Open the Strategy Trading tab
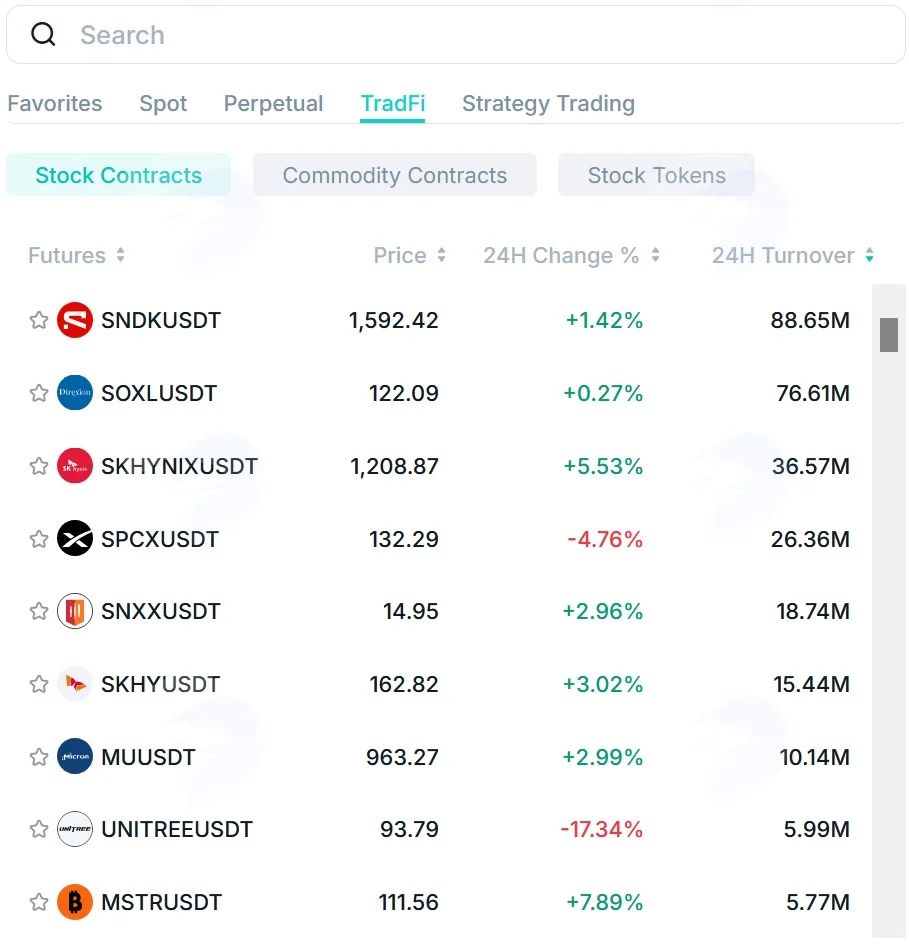The width and height of the screenshot is (909, 944). coord(548,104)
